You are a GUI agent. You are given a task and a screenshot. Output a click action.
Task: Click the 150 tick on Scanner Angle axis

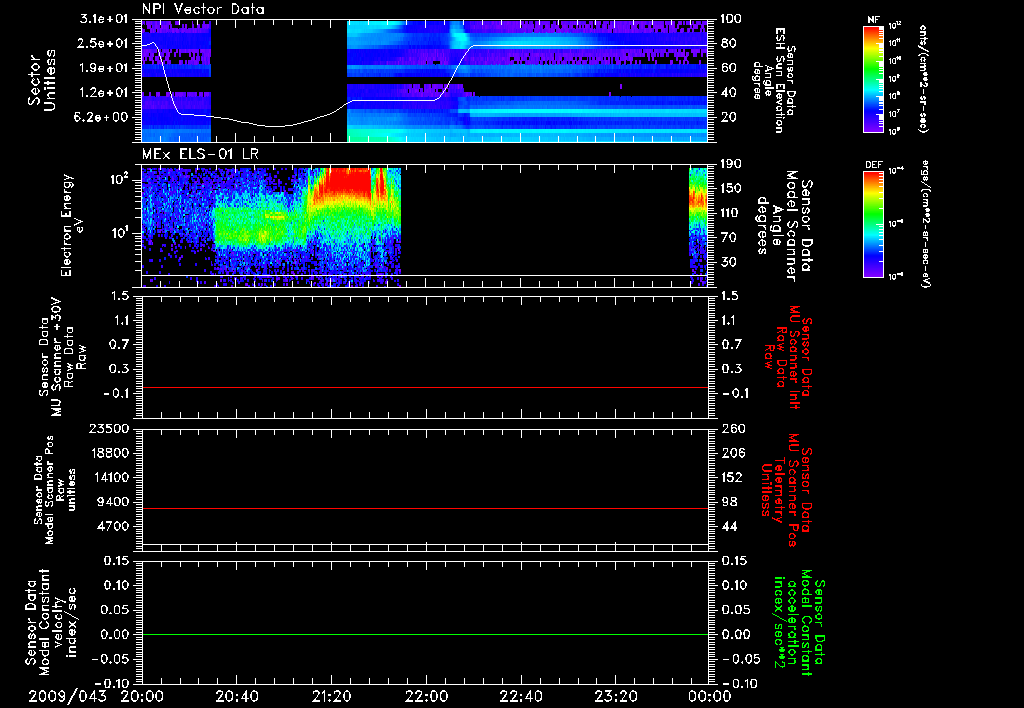[x=732, y=189]
